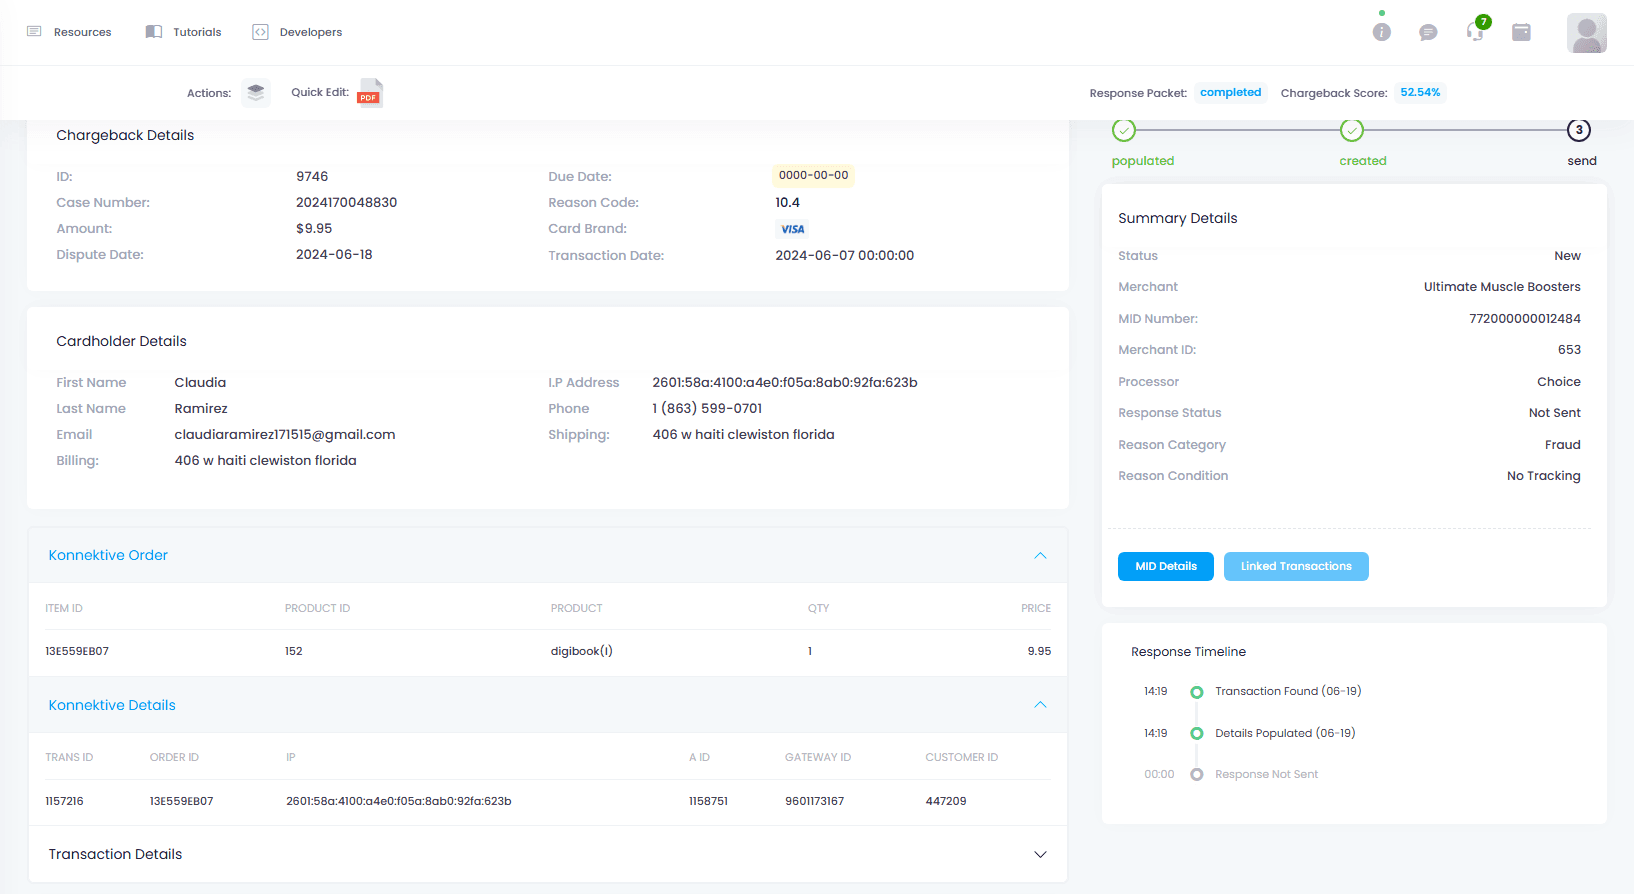This screenshot has height=894, width=1634.
Task: Click the Resources menu icon
Action: click(x=34, y=32)
